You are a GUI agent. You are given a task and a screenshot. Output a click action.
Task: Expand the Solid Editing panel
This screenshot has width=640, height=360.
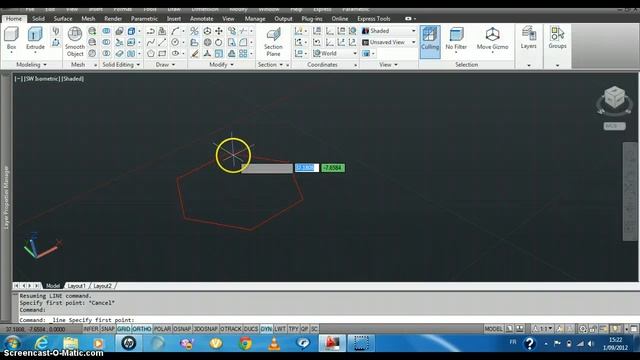121,65
